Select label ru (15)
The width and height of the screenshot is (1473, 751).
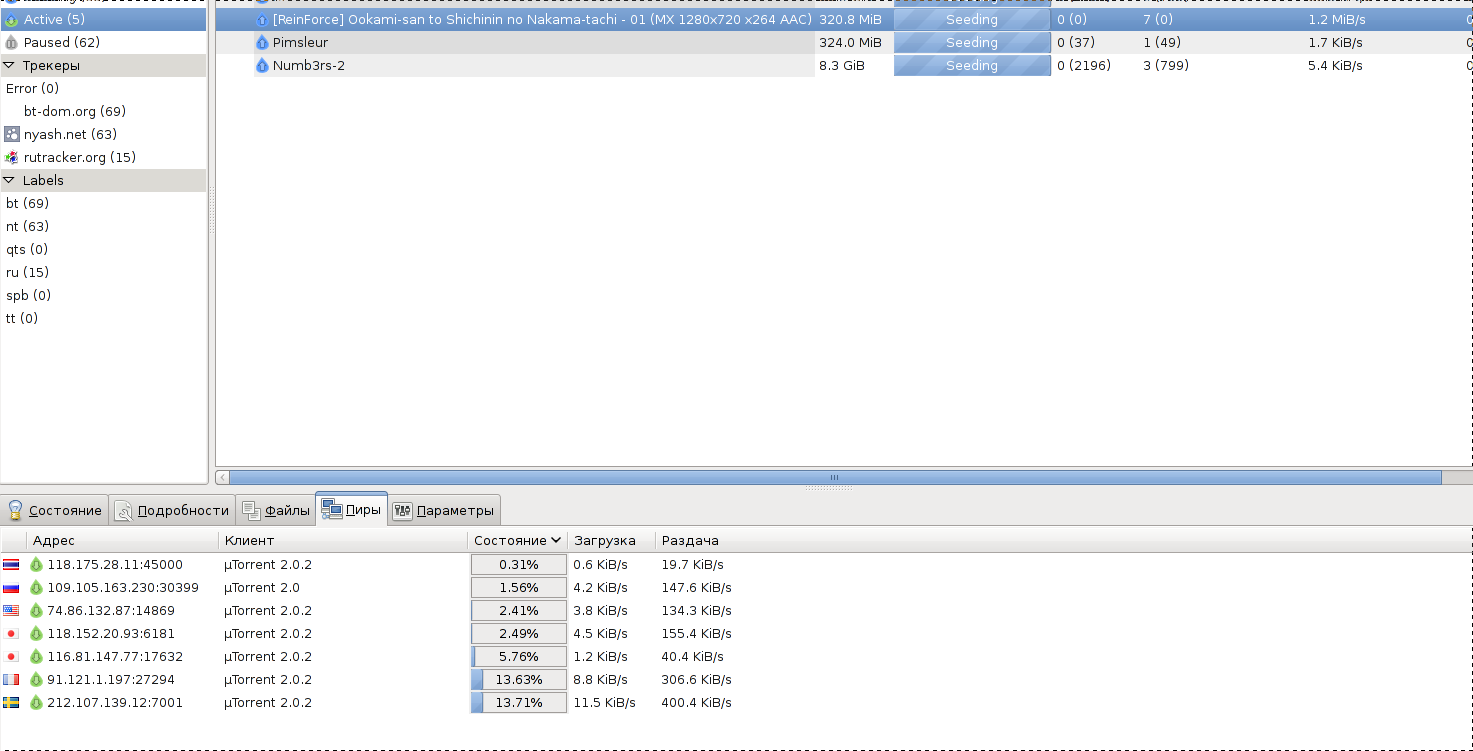(27, 272)
